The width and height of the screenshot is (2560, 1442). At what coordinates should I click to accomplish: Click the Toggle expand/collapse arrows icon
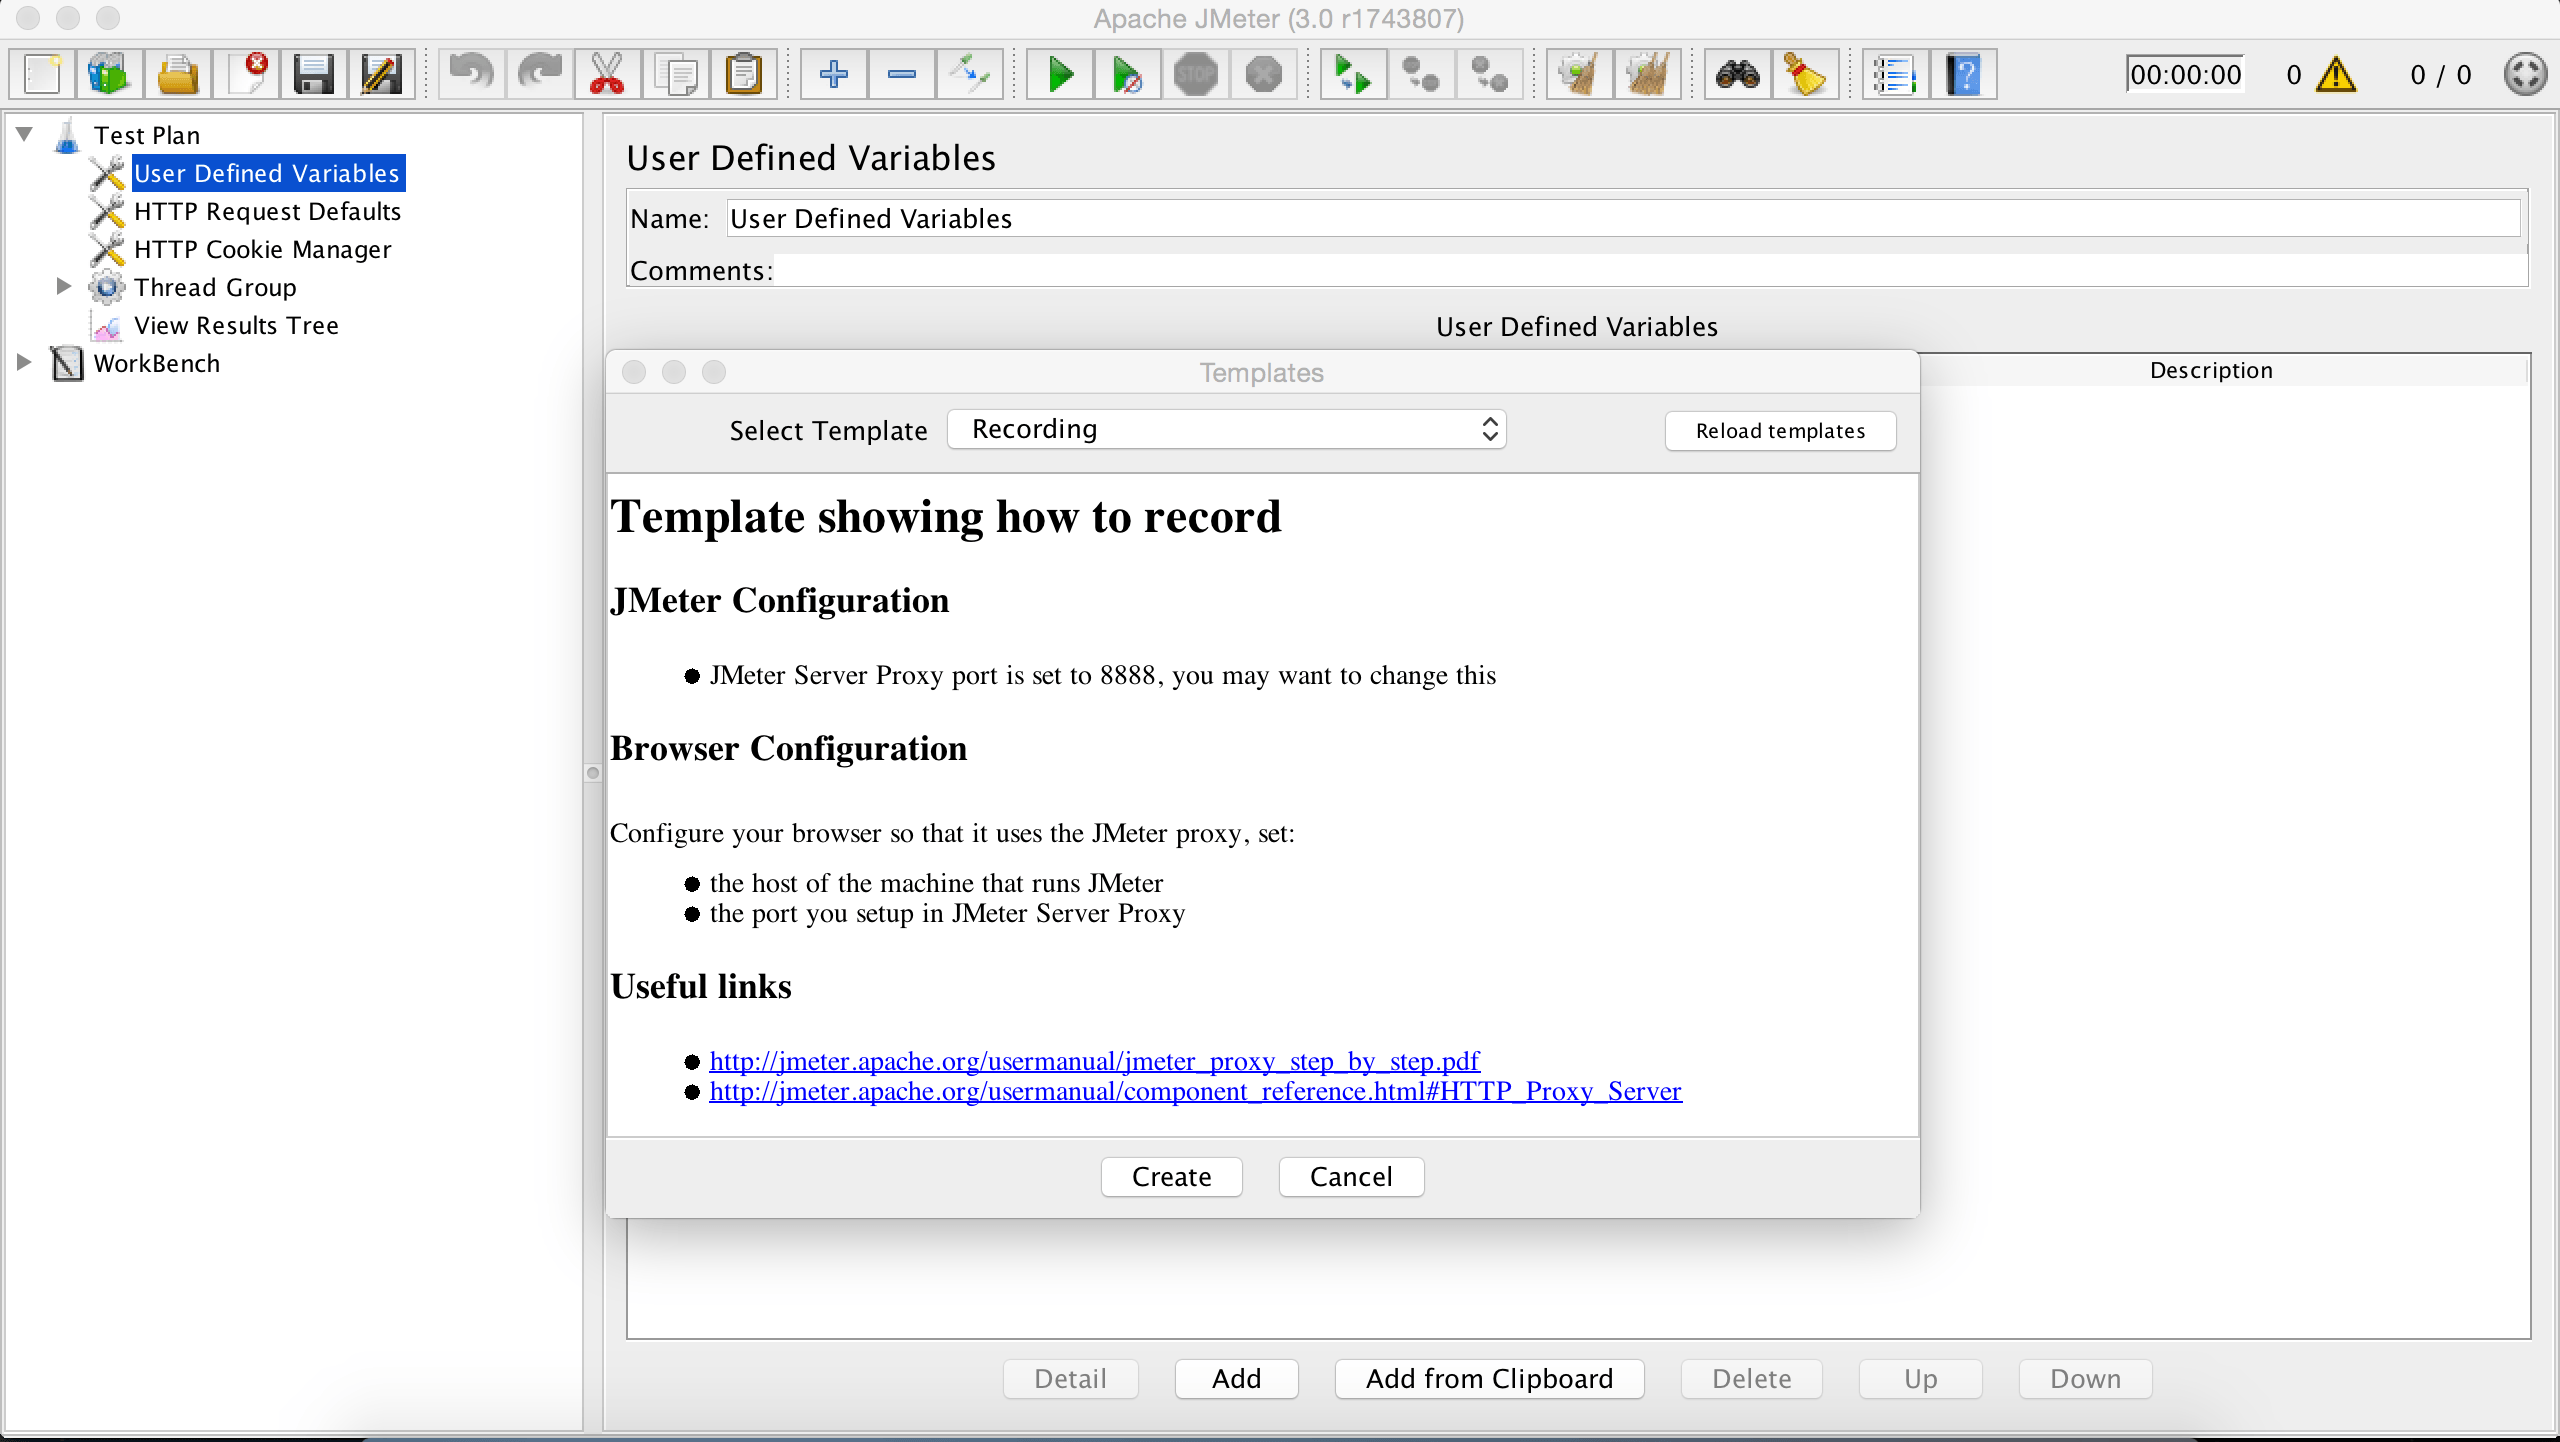[969, 75]
